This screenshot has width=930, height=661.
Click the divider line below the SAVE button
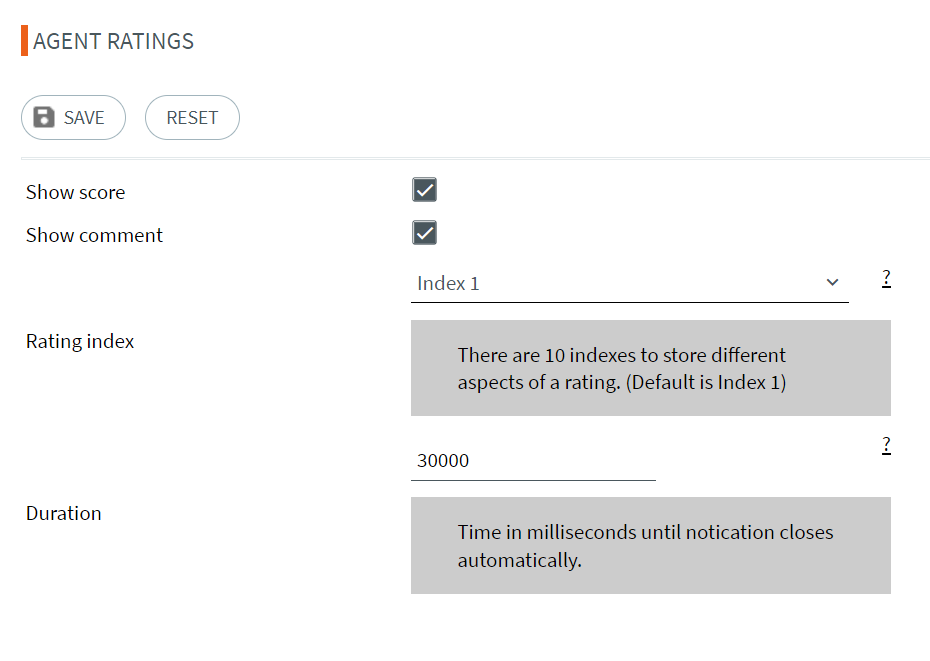point(475,158)
